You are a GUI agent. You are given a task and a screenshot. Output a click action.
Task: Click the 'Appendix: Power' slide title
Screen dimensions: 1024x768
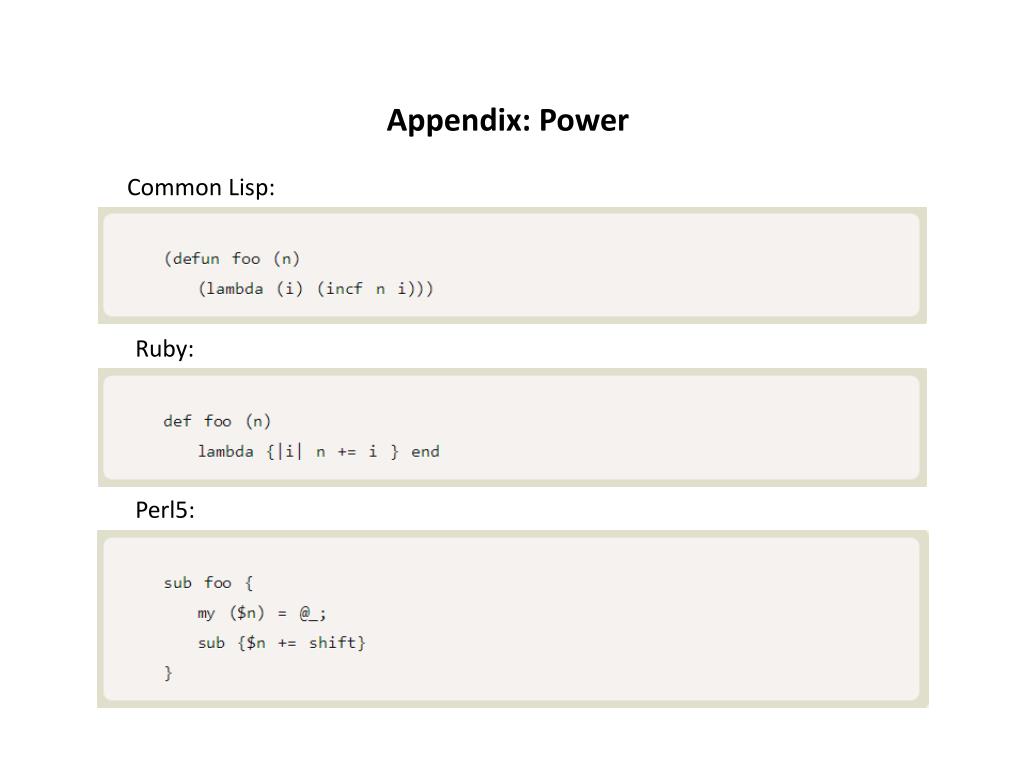click(507, 121)
